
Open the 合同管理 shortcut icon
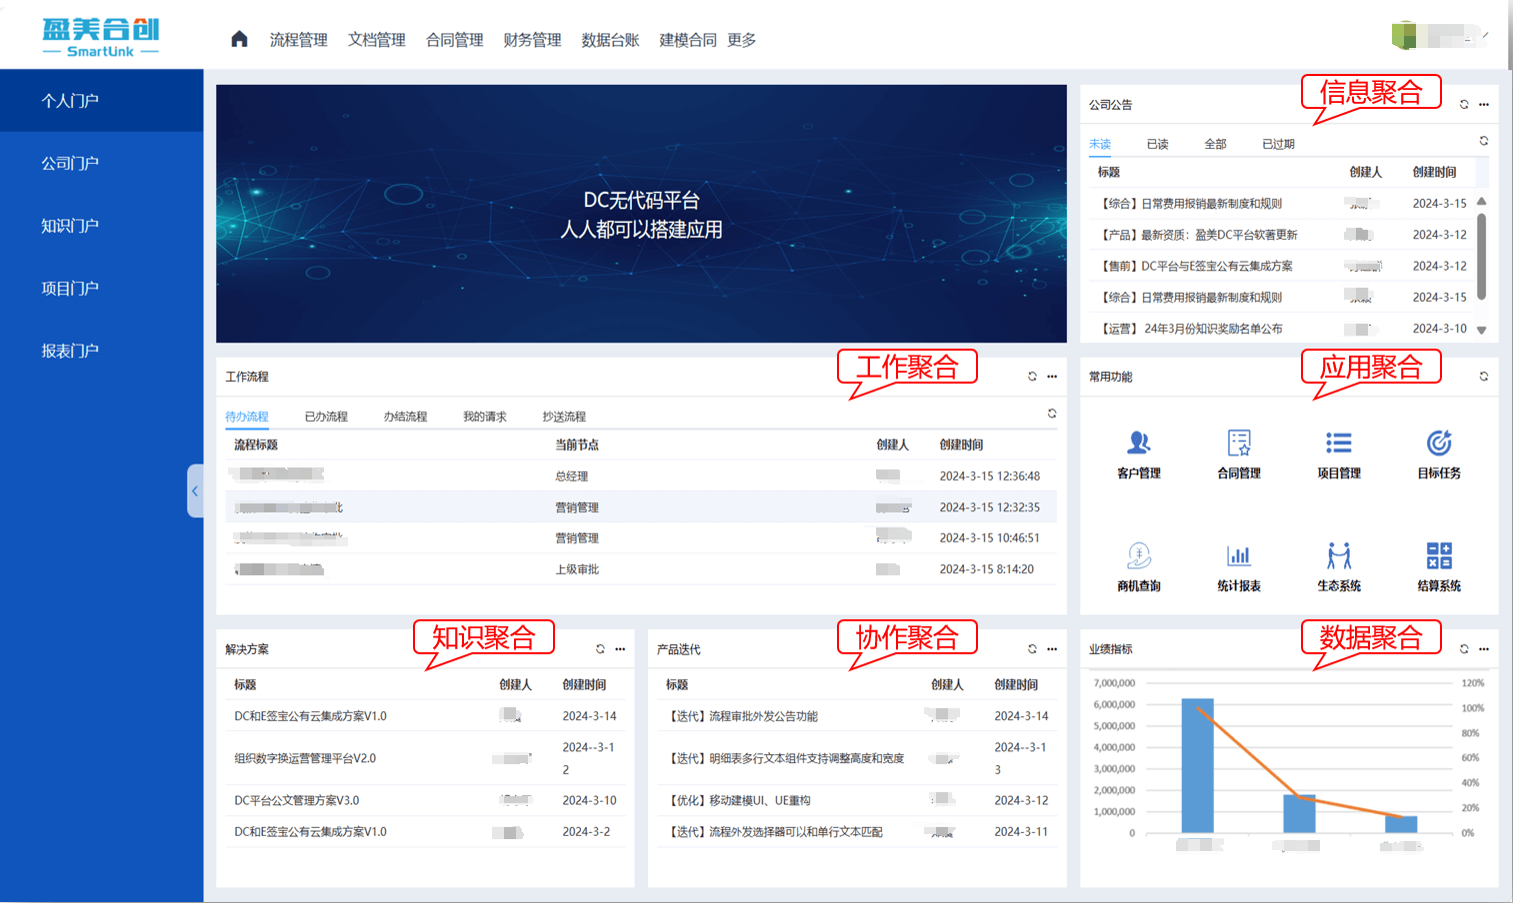pos(1238,443)
